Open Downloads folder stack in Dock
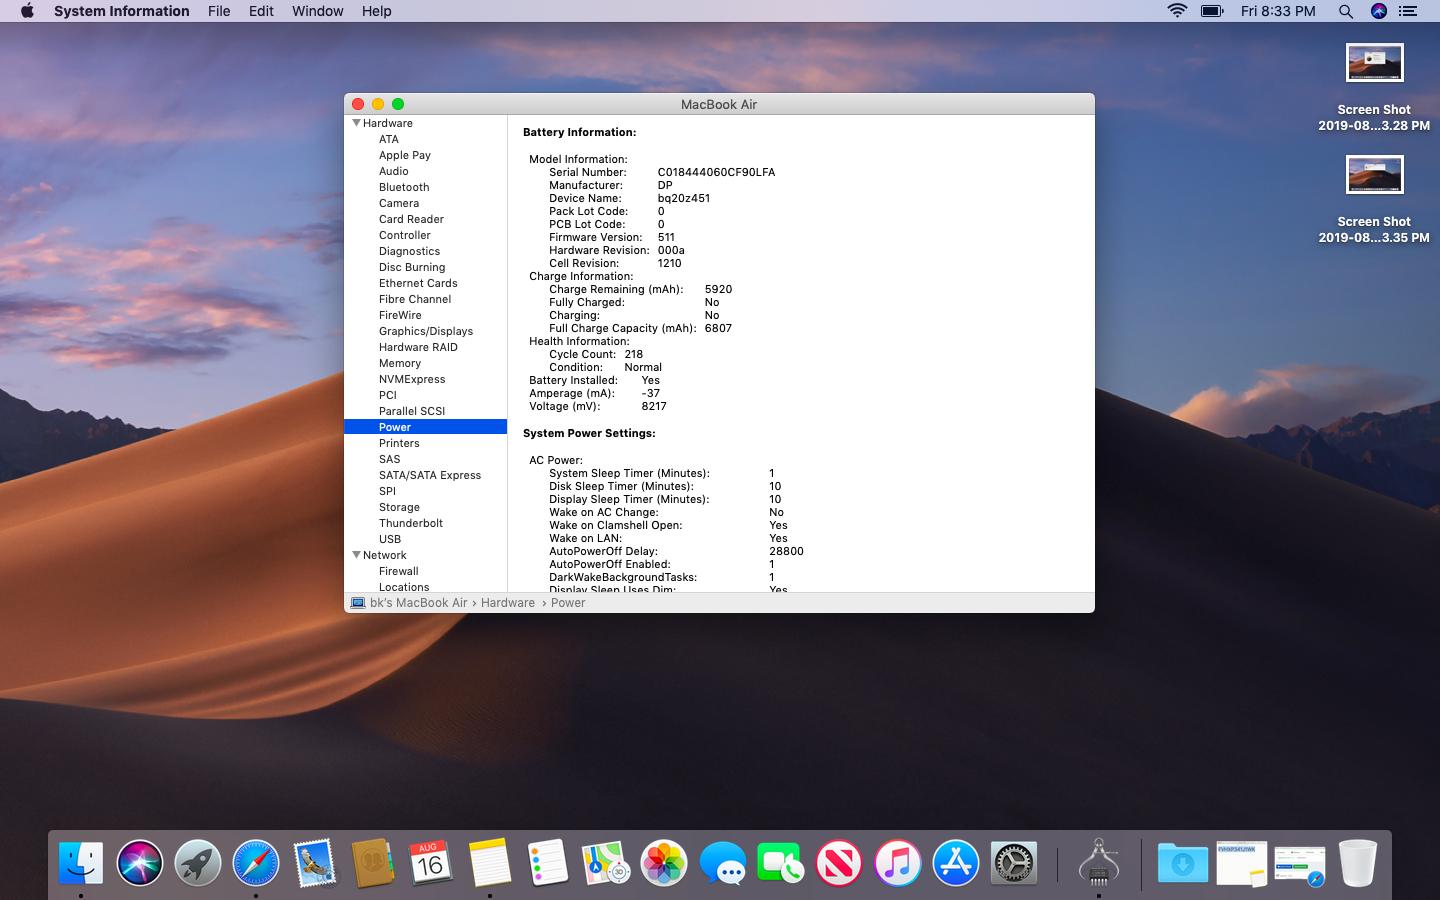Screen dimensions: 1440x900 pos(1183,862)
